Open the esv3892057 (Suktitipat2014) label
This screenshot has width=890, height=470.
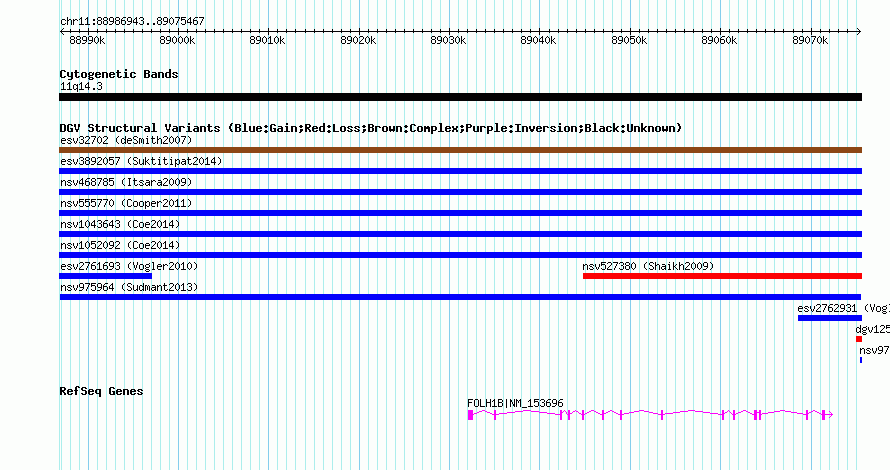[141, 161]
